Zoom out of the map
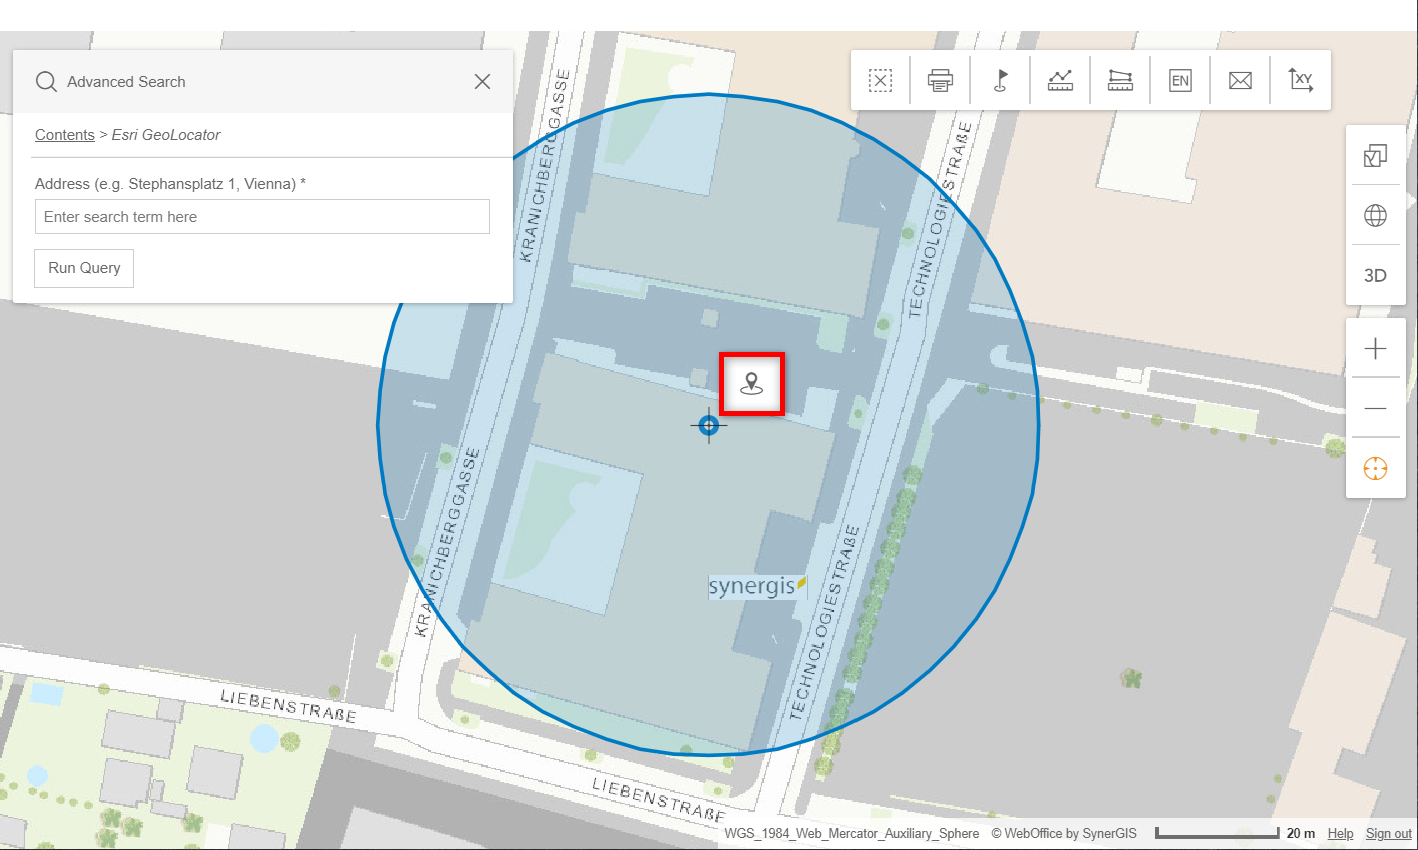 (x=1375, y=408)
